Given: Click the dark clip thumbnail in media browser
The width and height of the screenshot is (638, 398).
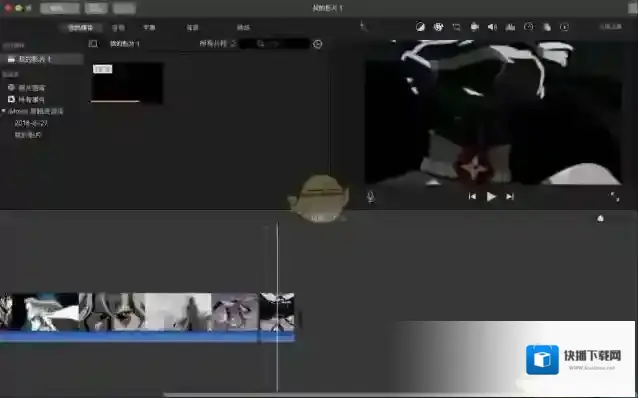Looking at the screenshot, I should [127, 83].
